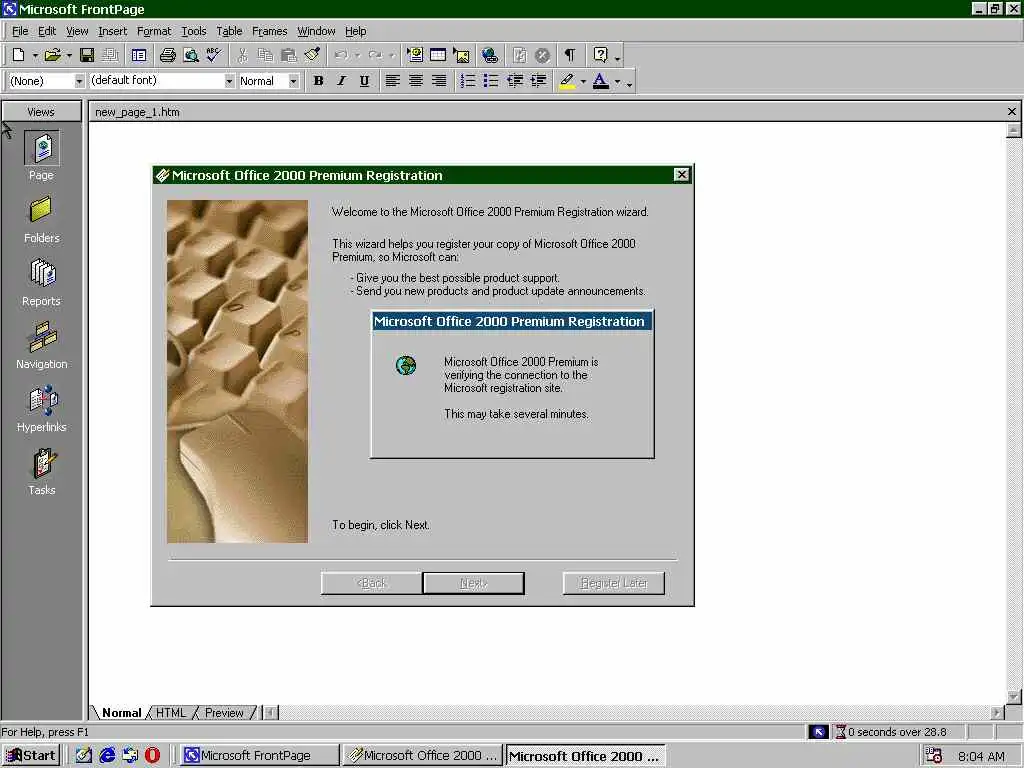Toggle Align Left

coord(392,81)
